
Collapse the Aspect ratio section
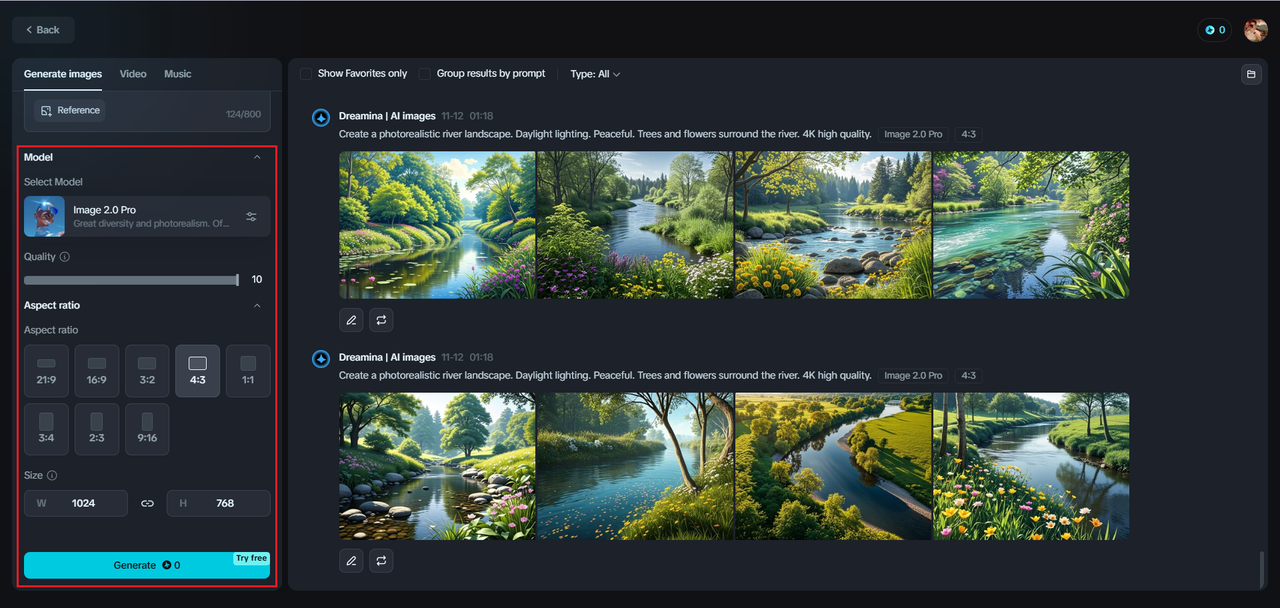(257, 305)
